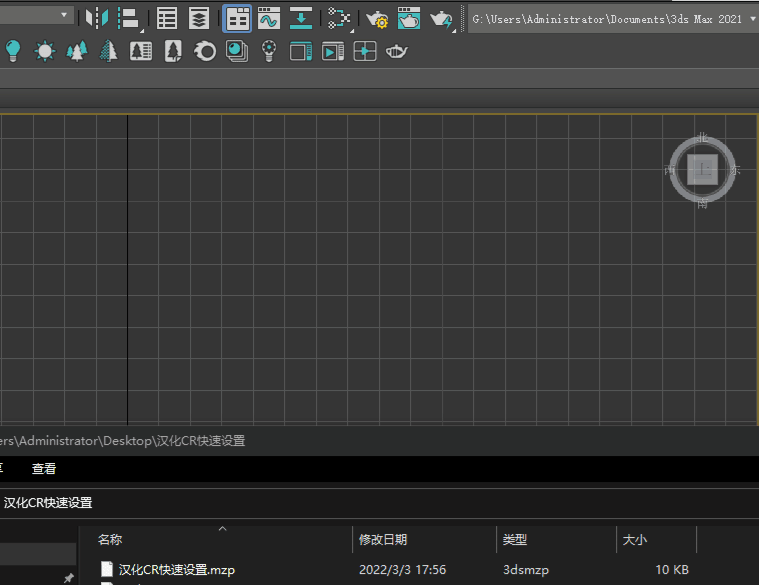Click the Mirror tool icon
Screen dimensions: 759x585
[x=96, y=18]
